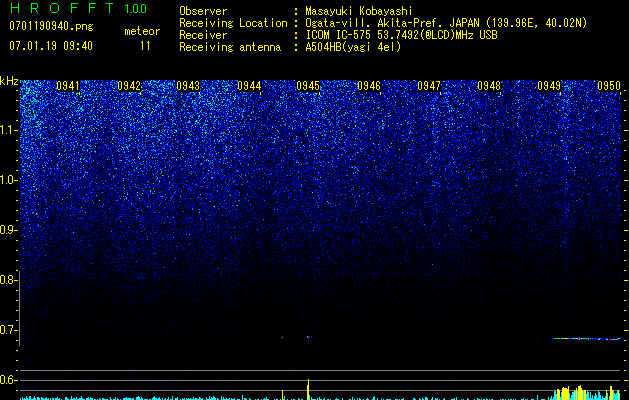Click the 0.7 frequency axis label
Viewport: 629px width, 400px height.
8,330
